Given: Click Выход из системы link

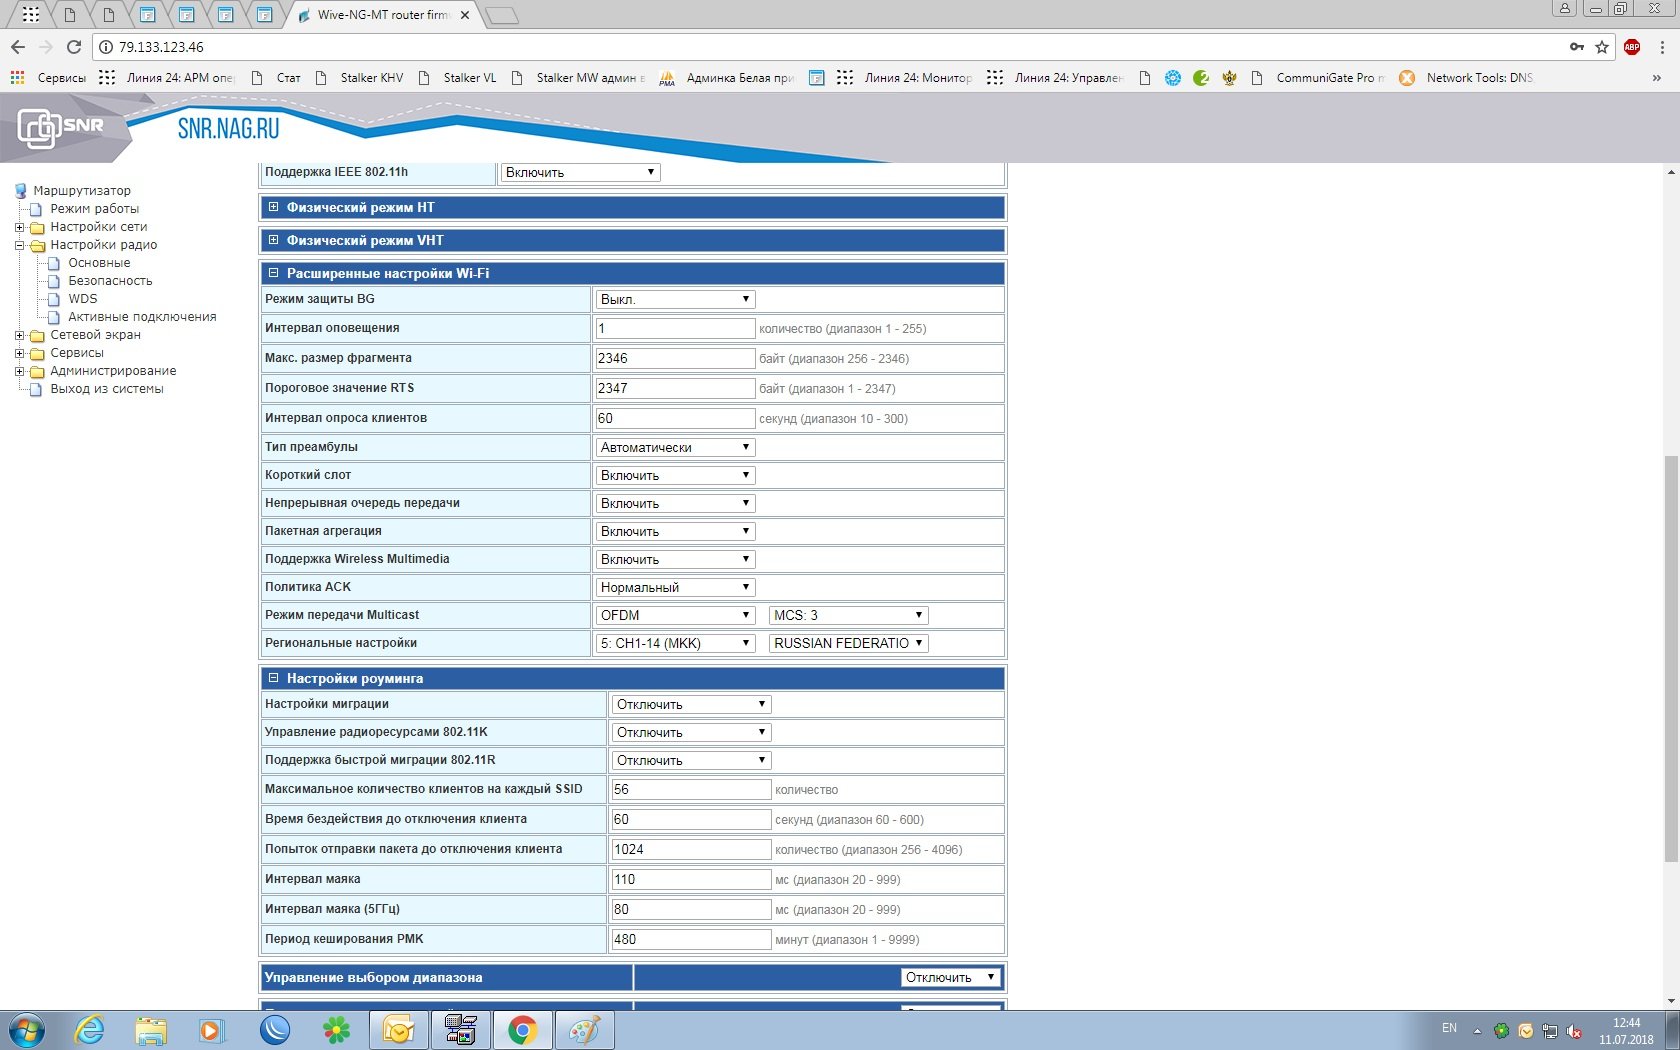Looking at the screenshot, I should click(x=107, y=389).
